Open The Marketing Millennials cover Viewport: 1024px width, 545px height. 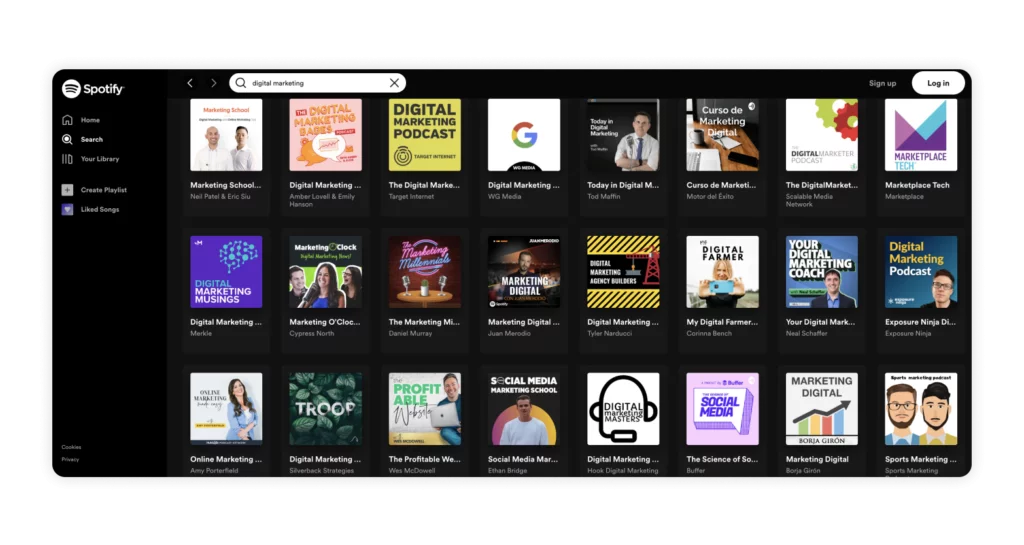pos(424,272)
